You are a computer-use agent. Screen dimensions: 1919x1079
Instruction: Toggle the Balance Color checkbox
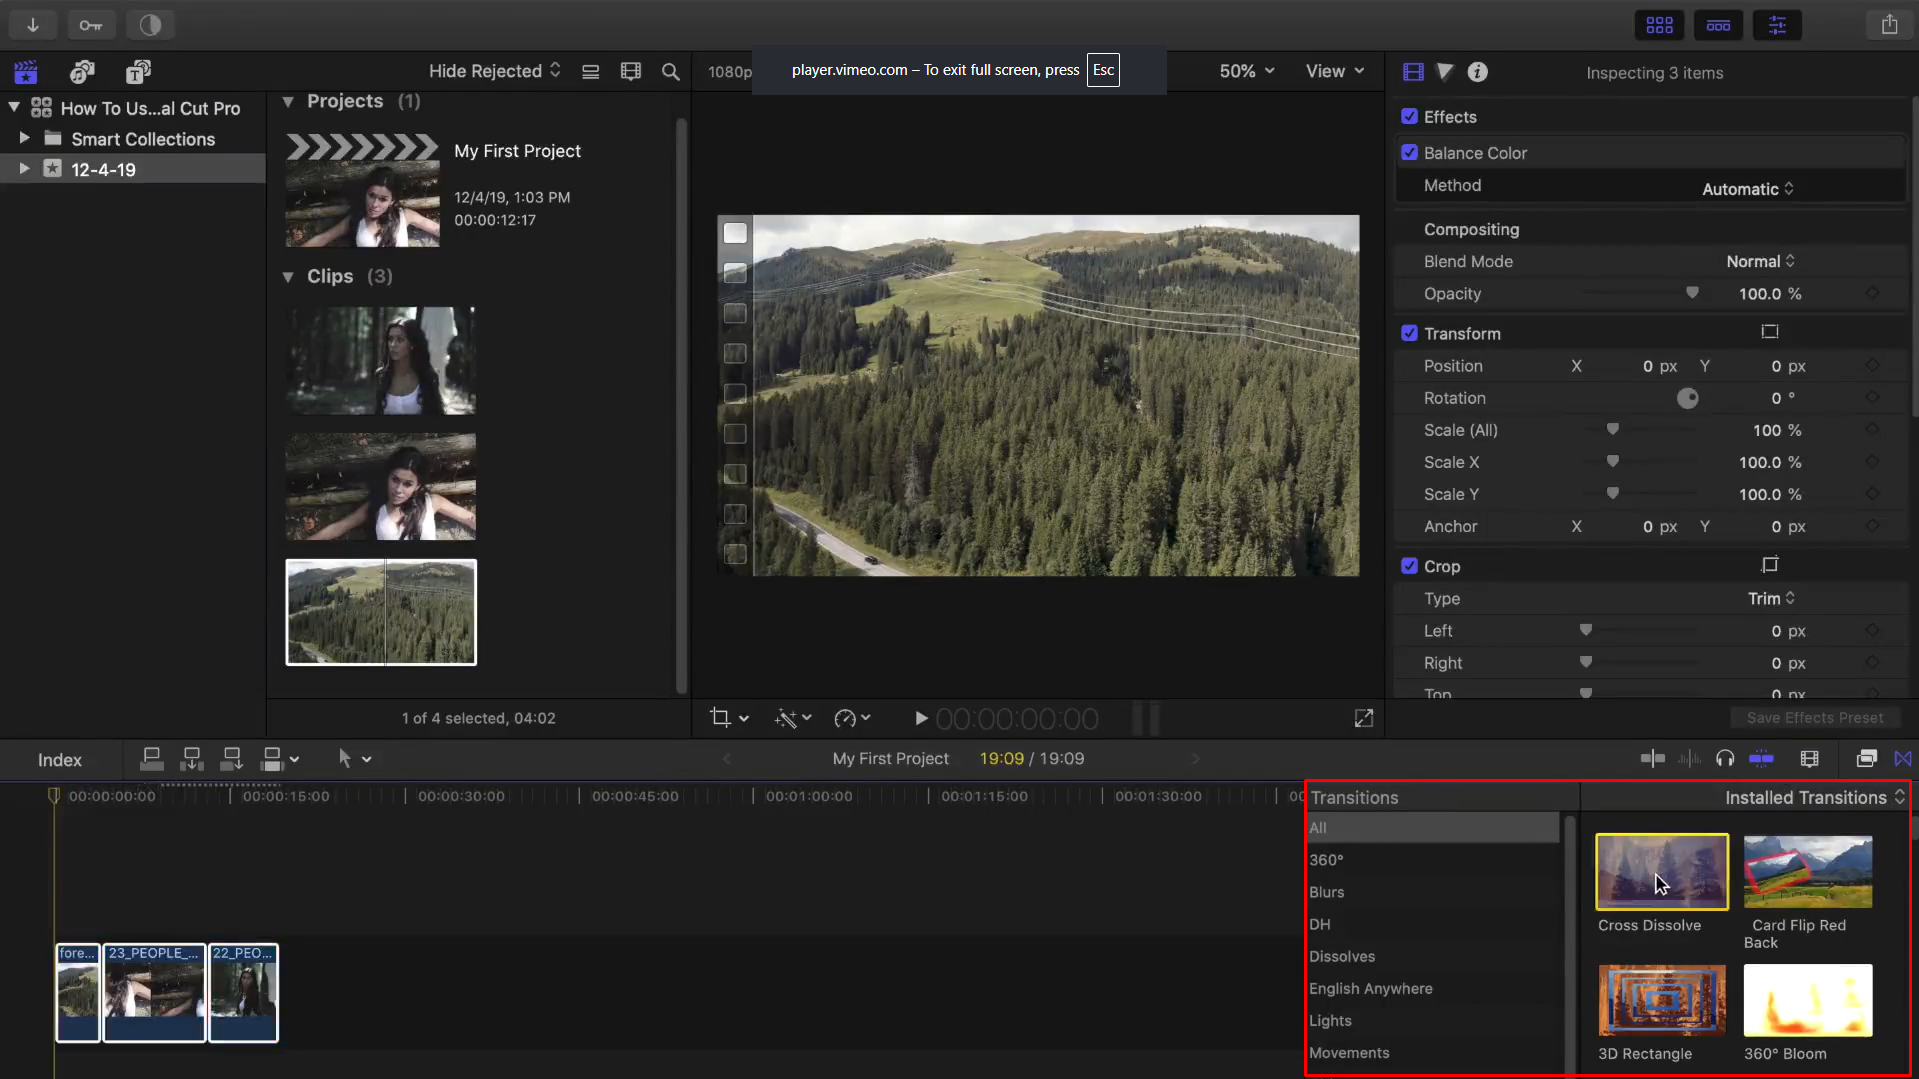(x=1410, y=152)
